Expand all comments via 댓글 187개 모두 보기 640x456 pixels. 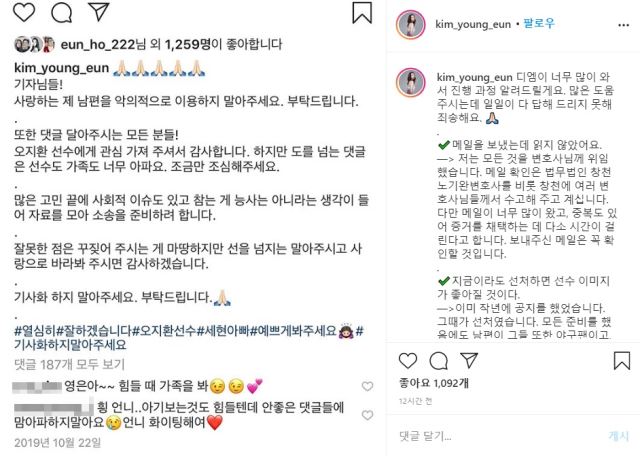click(69, 364)
